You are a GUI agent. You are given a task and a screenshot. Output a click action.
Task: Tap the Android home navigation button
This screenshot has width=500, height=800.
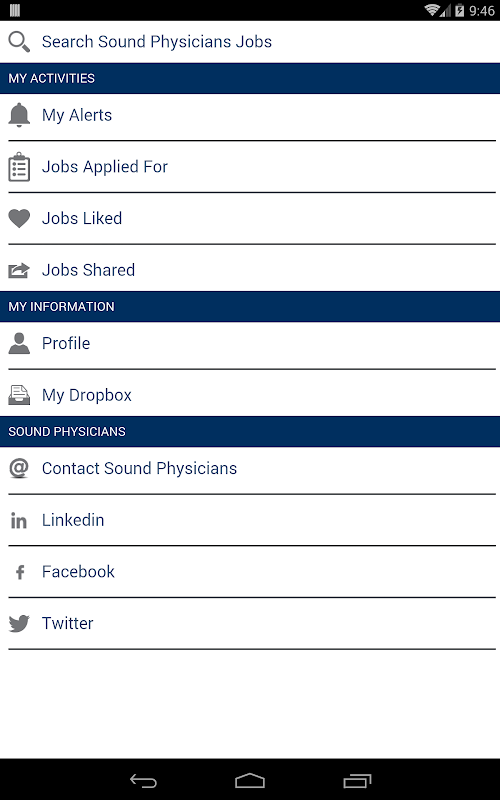[x=249, y=780]
